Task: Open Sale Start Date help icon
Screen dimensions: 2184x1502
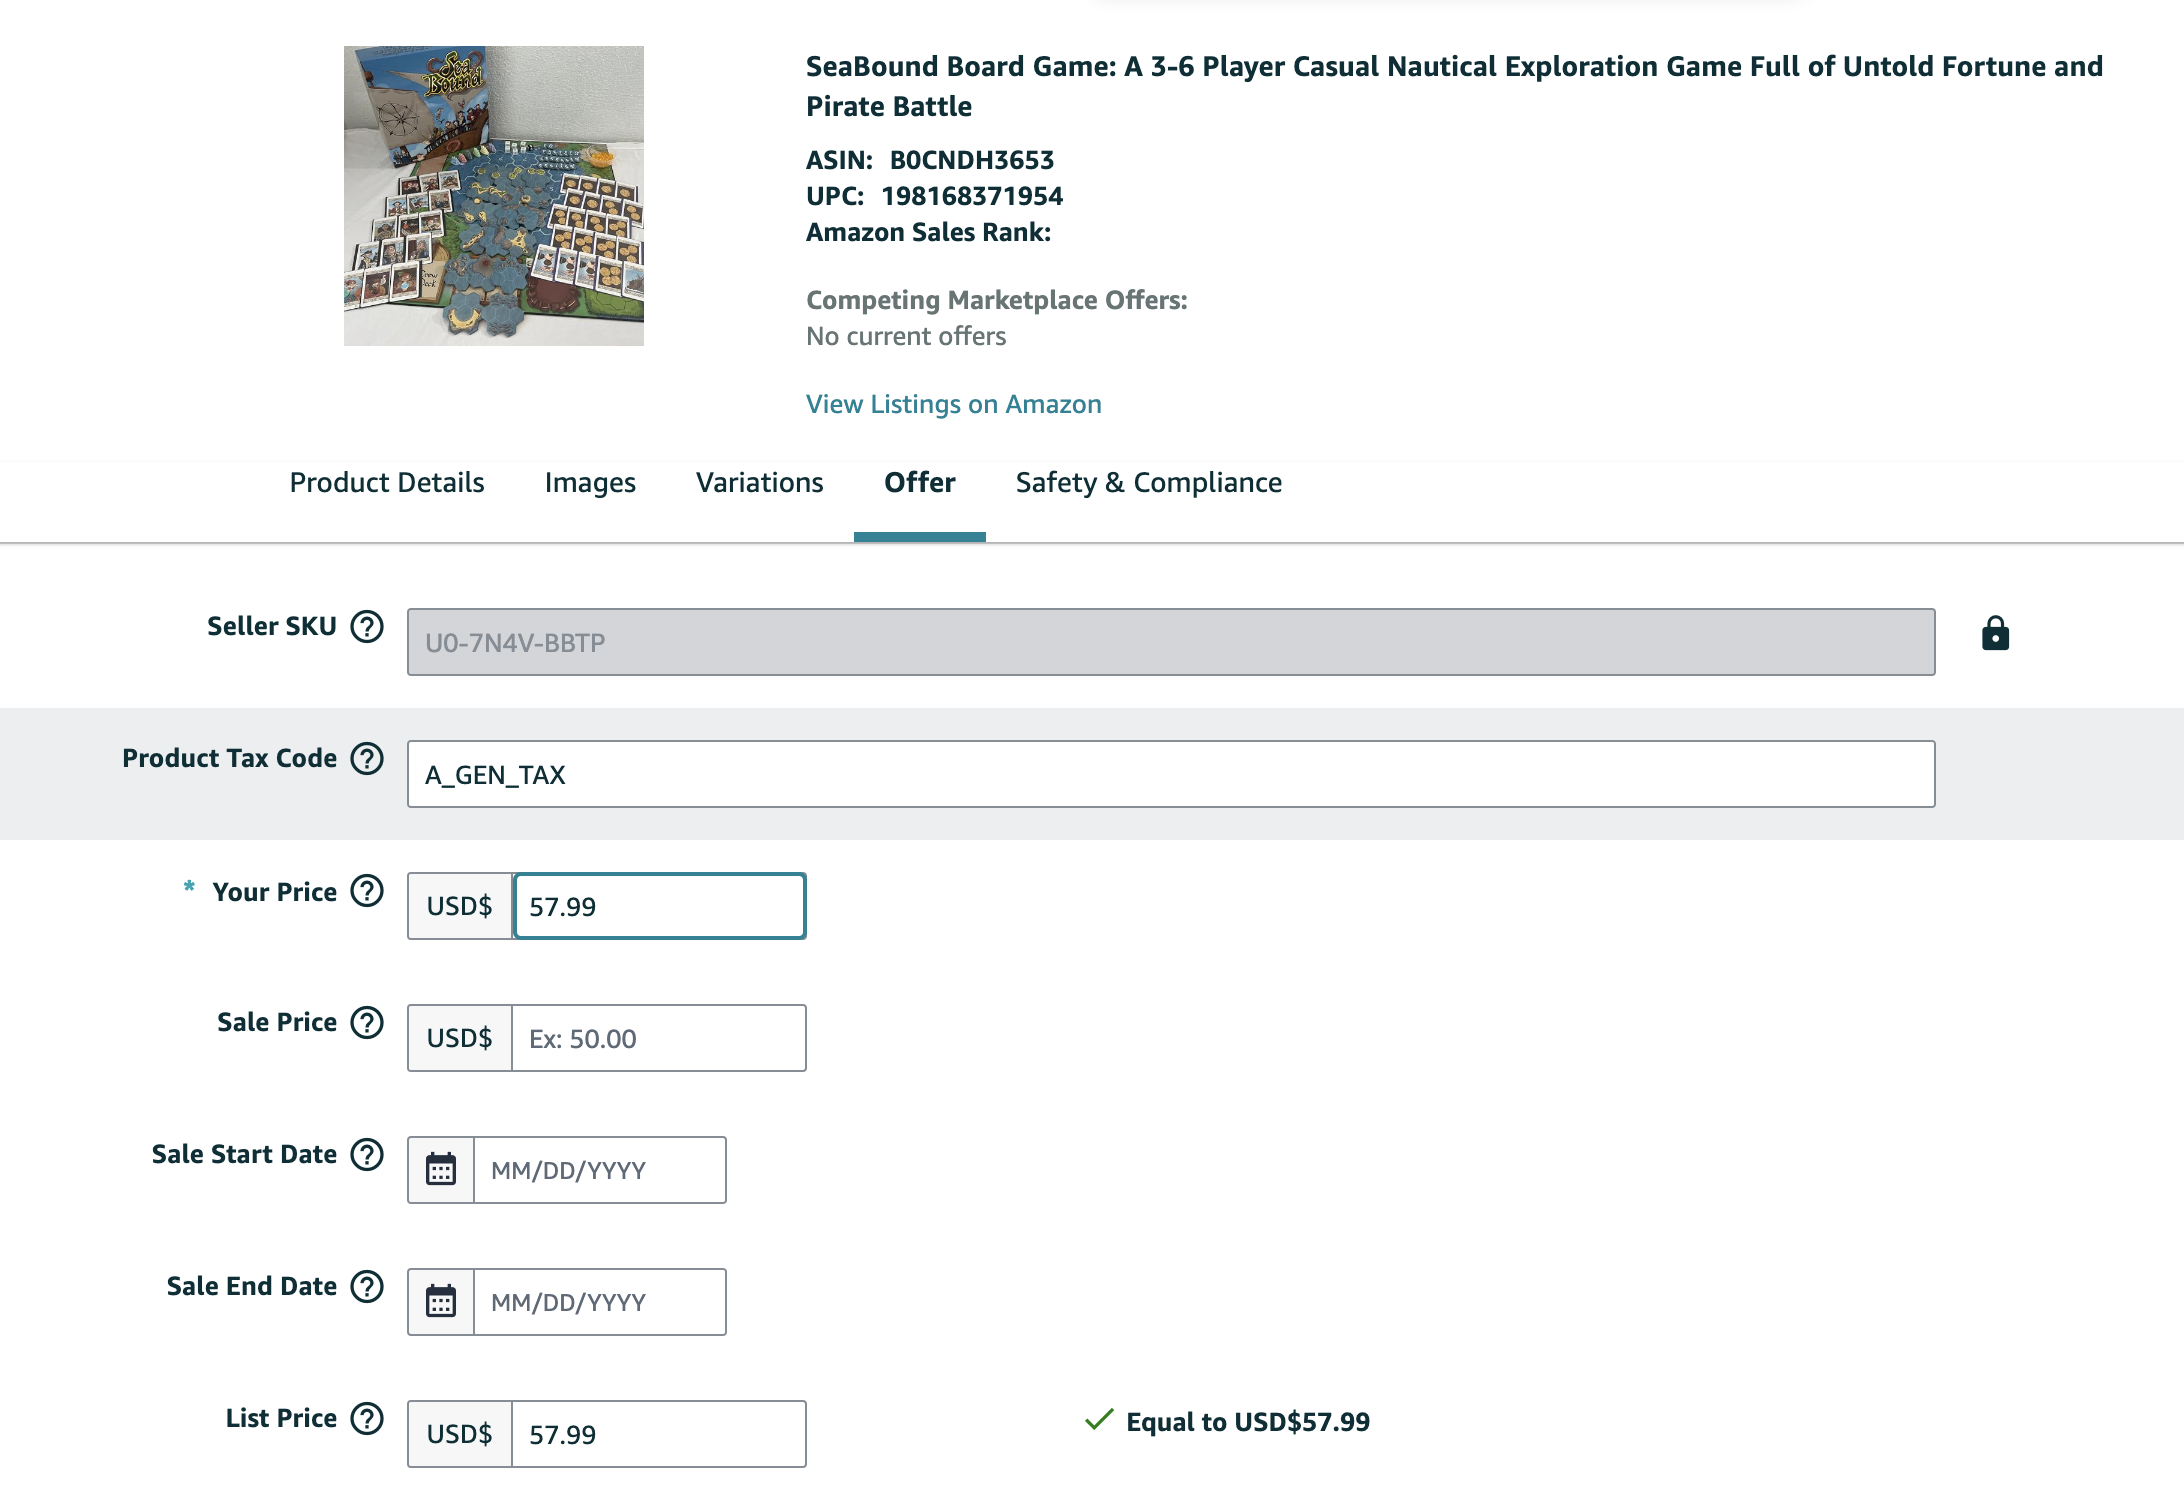Action: 367,1154
